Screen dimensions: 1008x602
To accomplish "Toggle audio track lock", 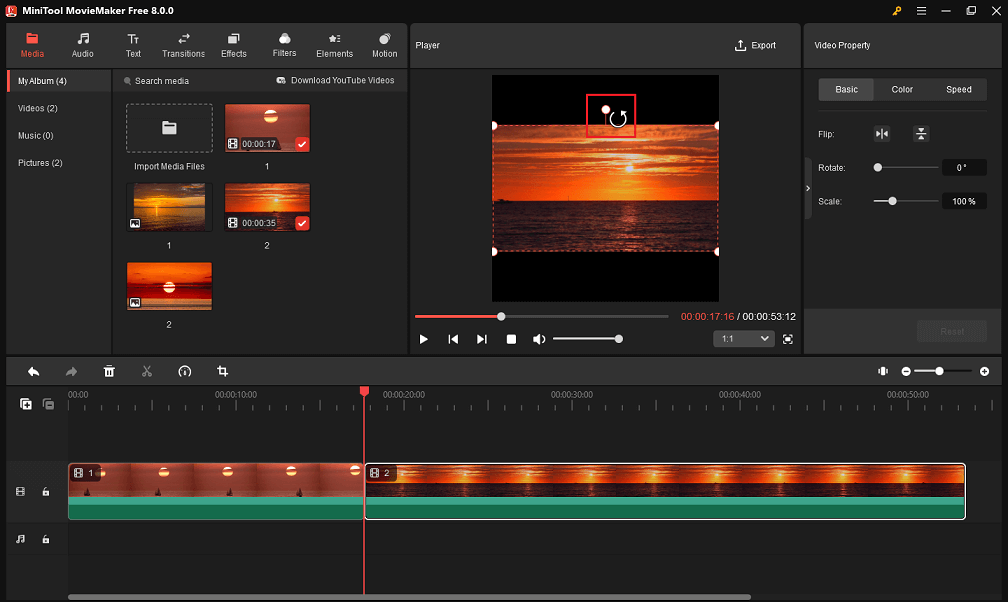I will coord(46,539).
